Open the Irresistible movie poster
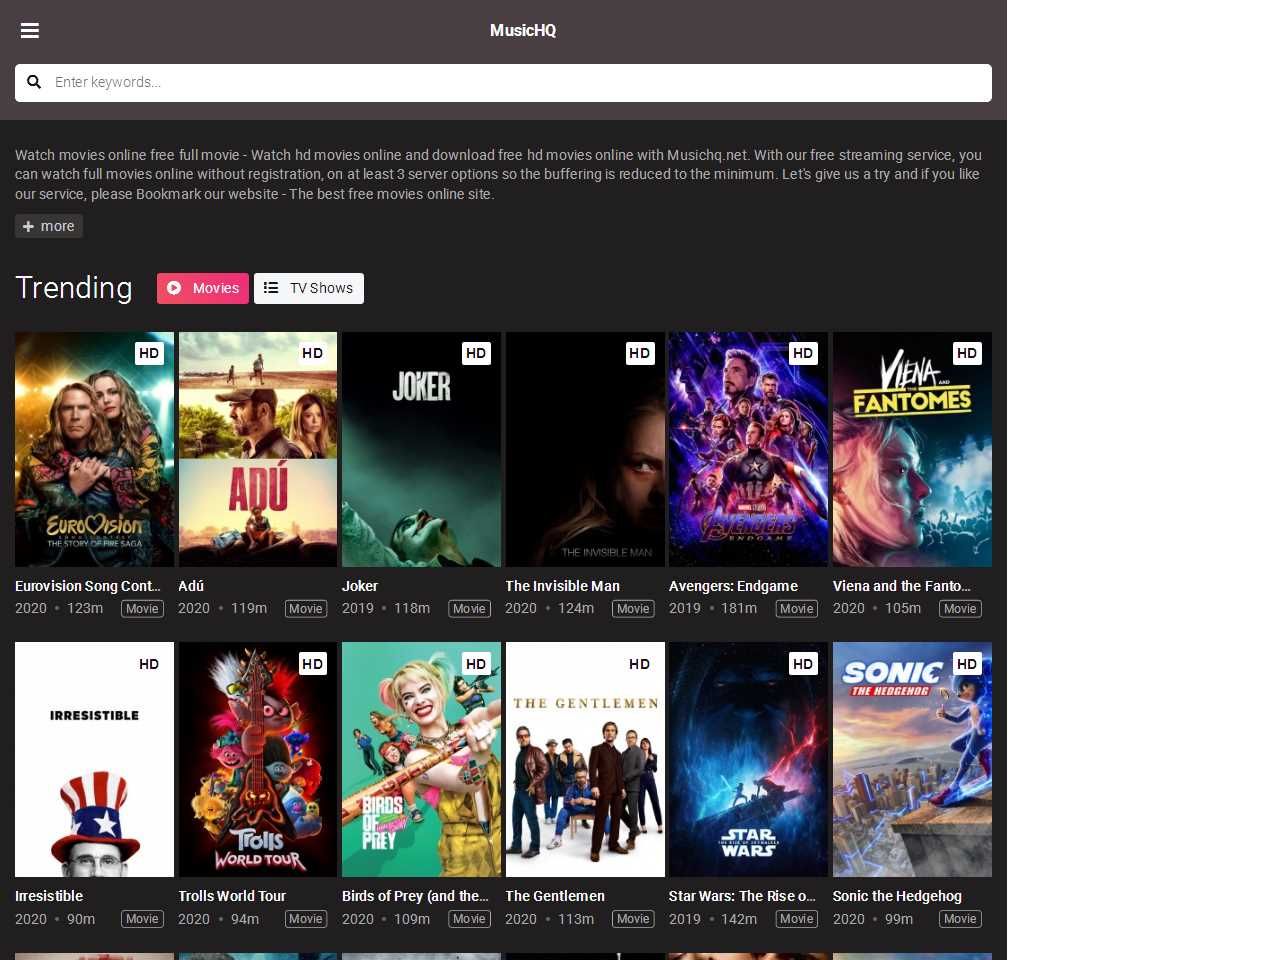Screen dimensions: 1280x960 tap(94, 760)
